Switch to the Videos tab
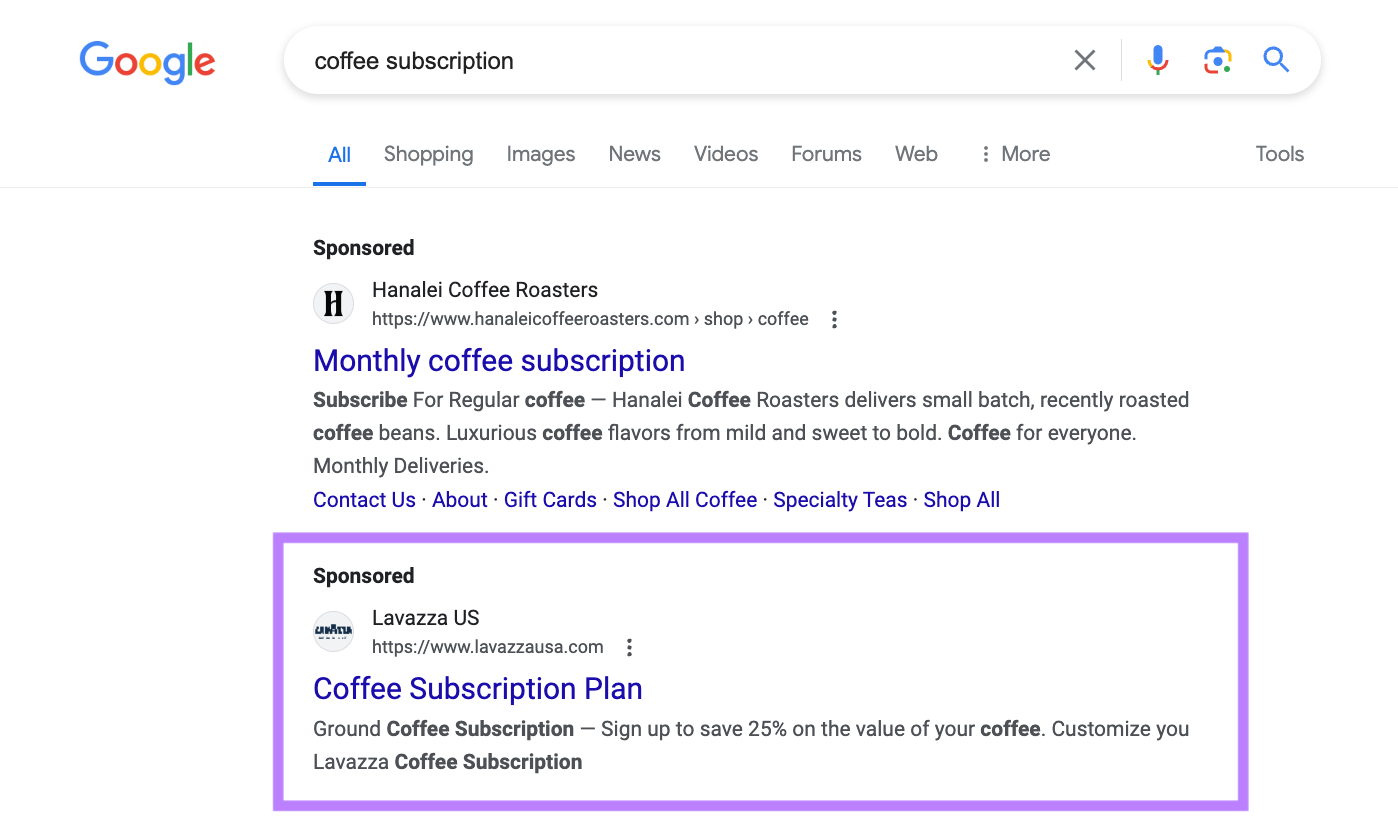Image resolution: width=1398 pixels, height=824 pixels. click(725, 154)
